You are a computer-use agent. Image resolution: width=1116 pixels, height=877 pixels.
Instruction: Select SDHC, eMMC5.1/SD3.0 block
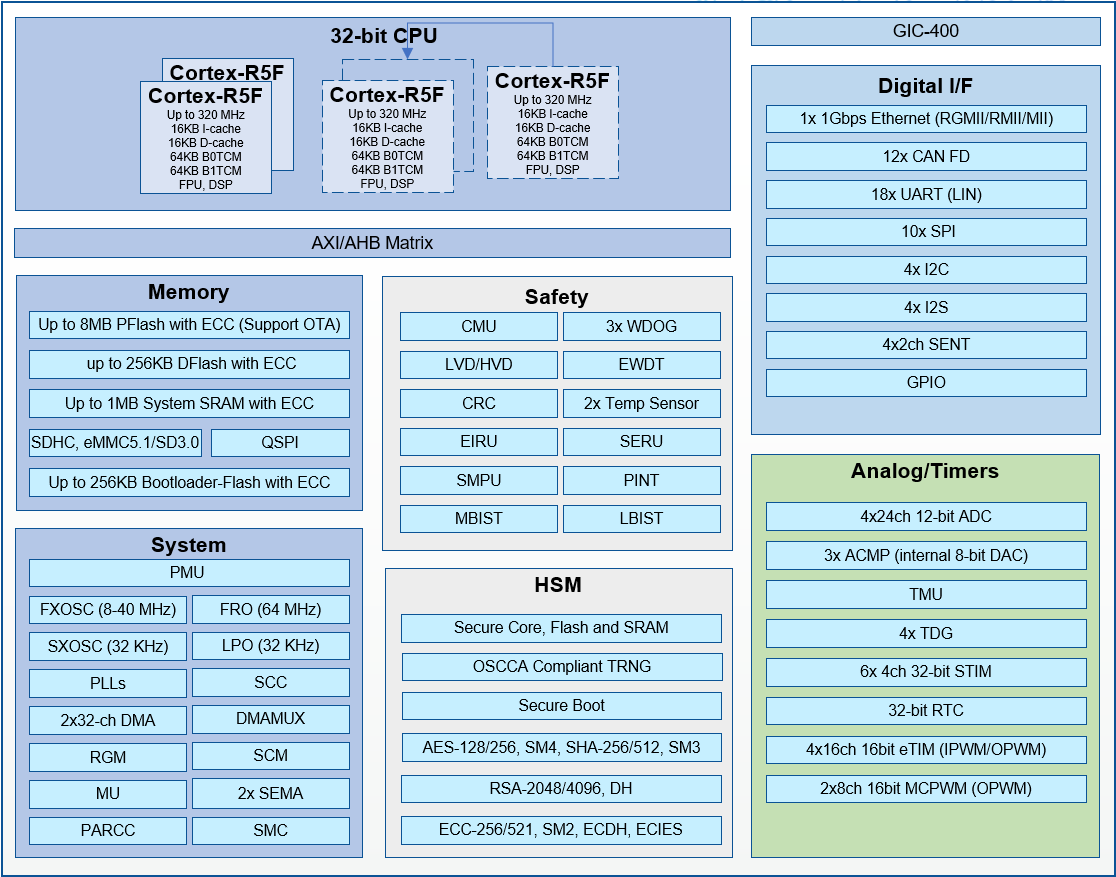[115, 443]
